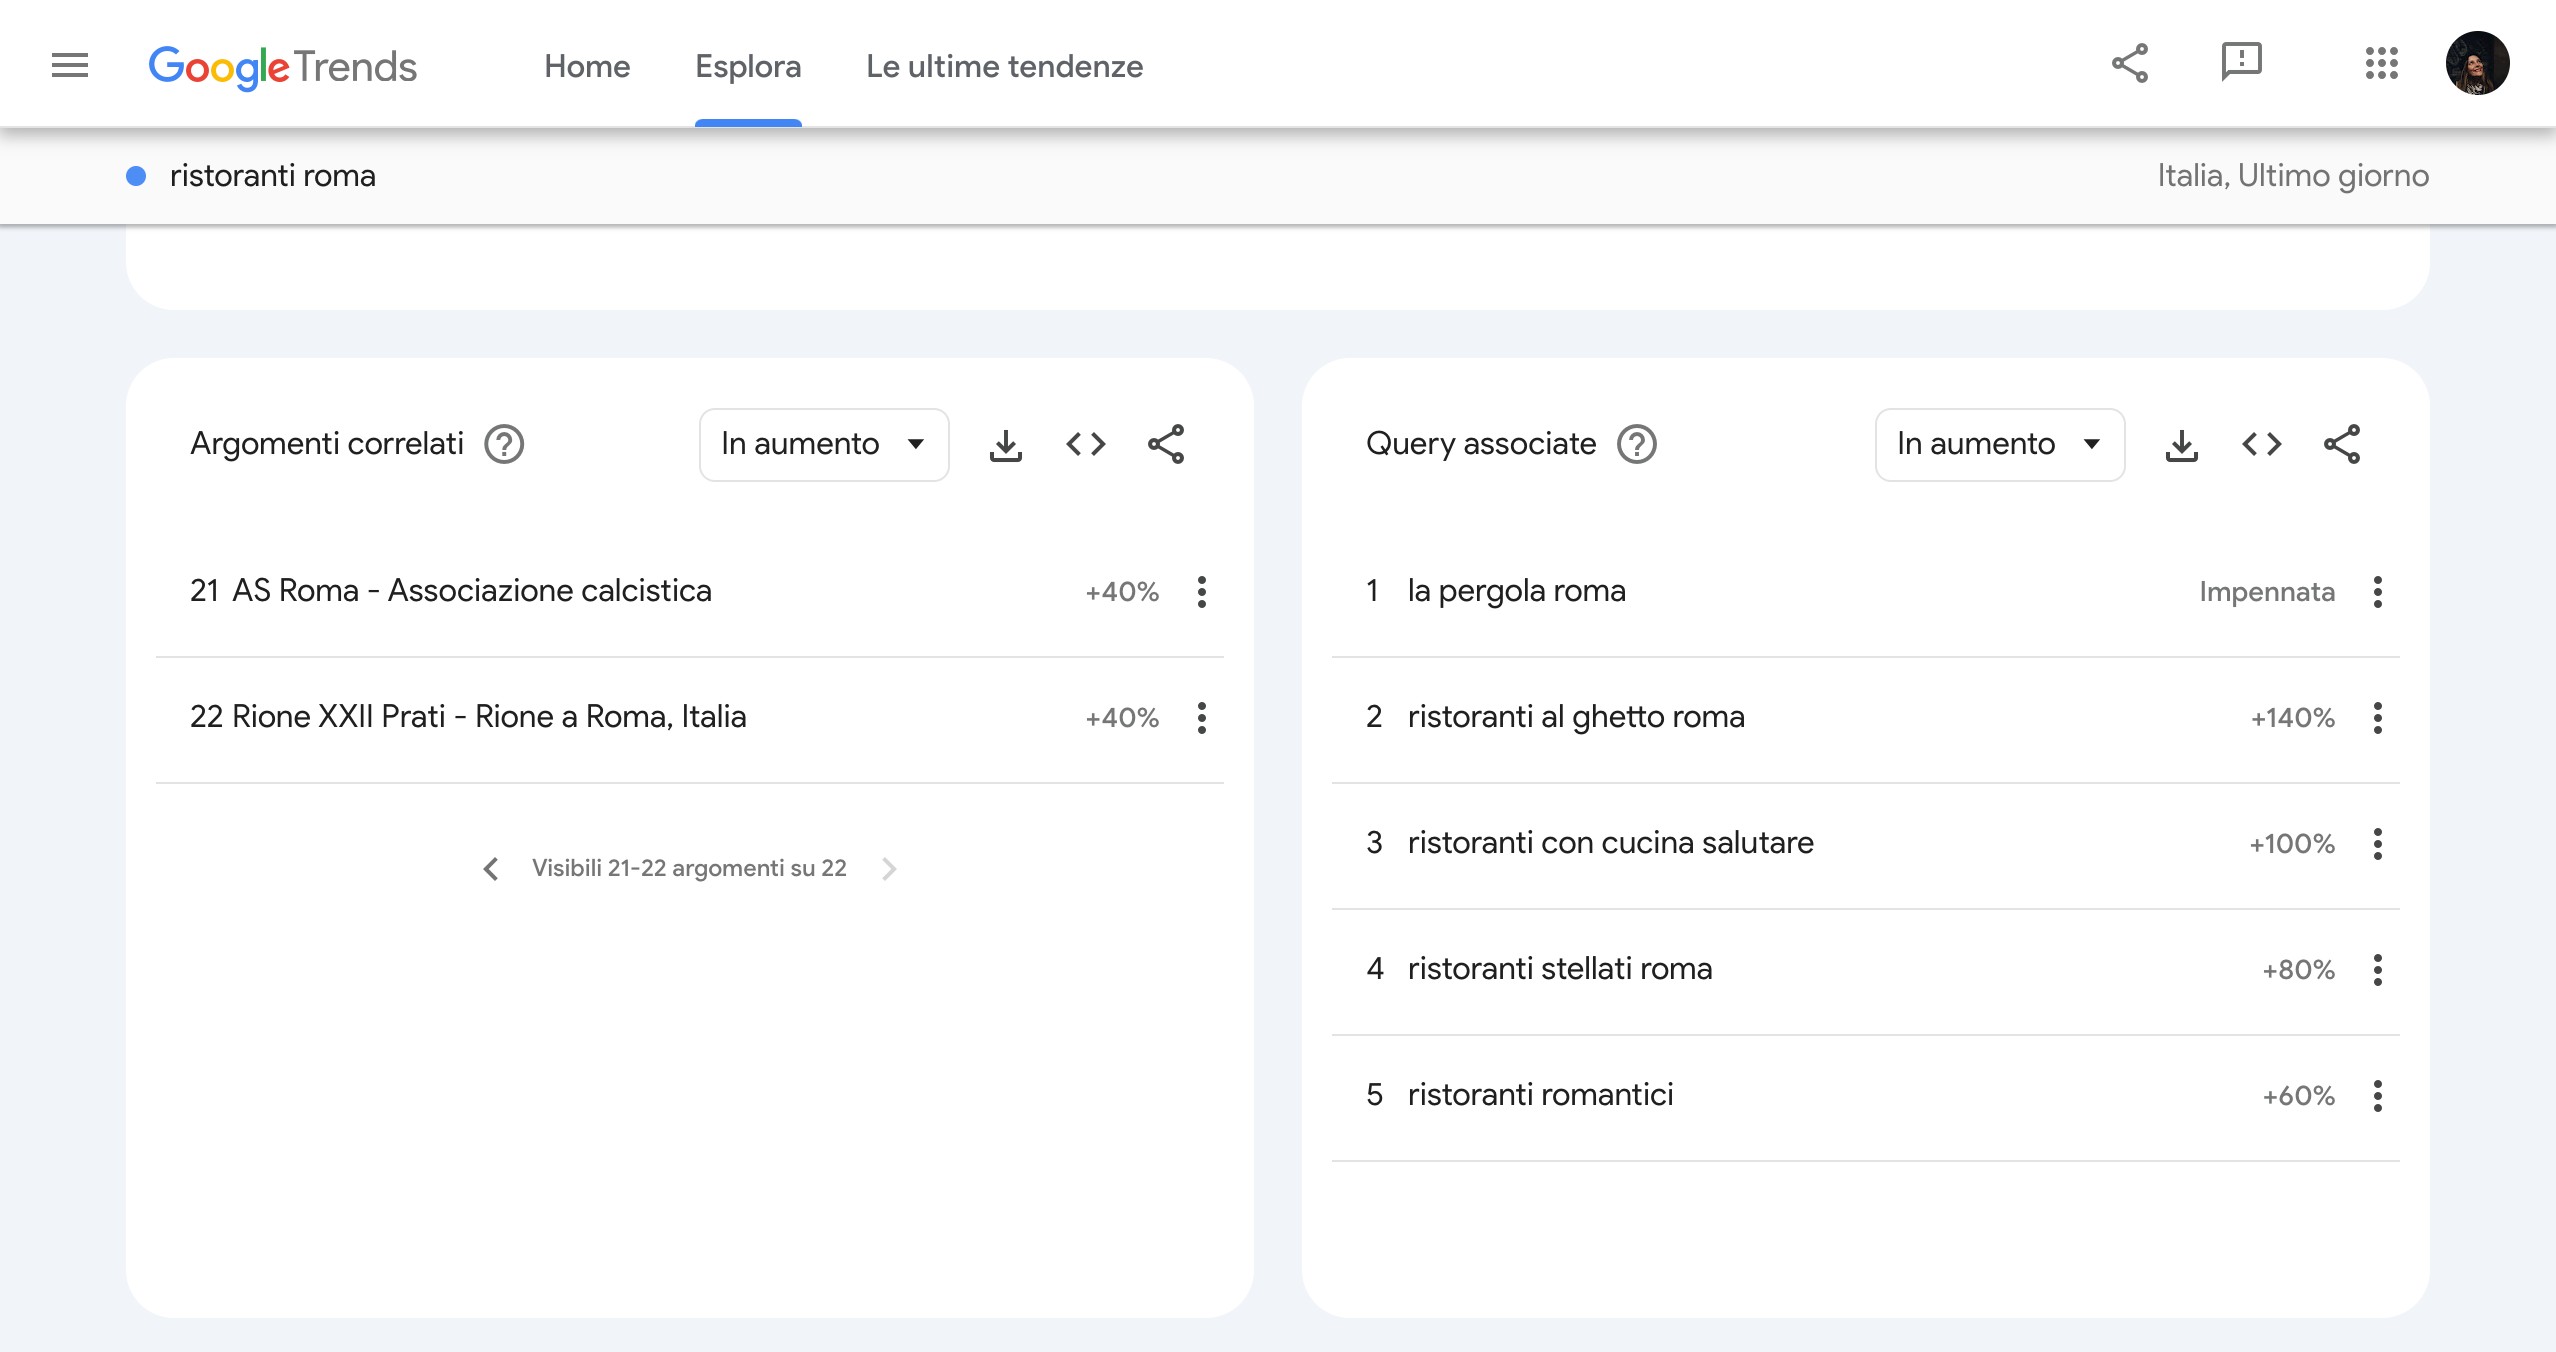2556x1352 pixels.
Task: Download Query associate data as CSV
Action: click(x=2181, y=445)
